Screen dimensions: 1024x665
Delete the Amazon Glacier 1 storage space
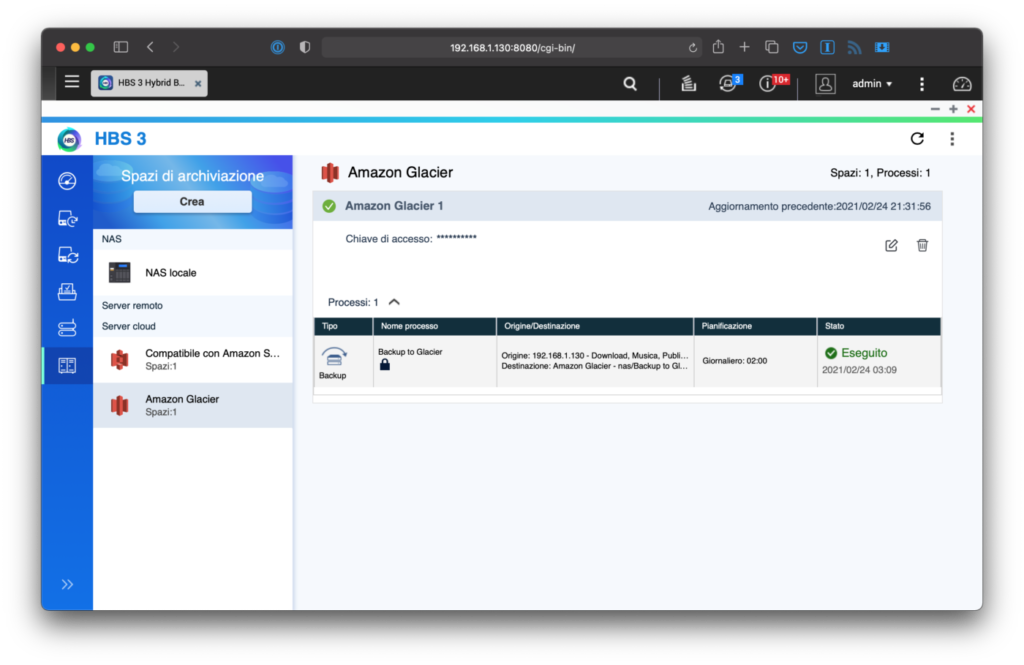922,246
